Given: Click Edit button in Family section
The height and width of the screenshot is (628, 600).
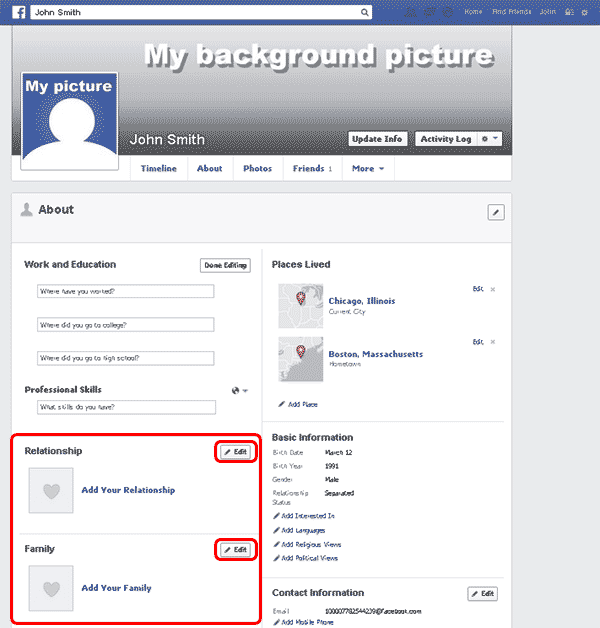Looking at the screenshot, I should [236, 550].
